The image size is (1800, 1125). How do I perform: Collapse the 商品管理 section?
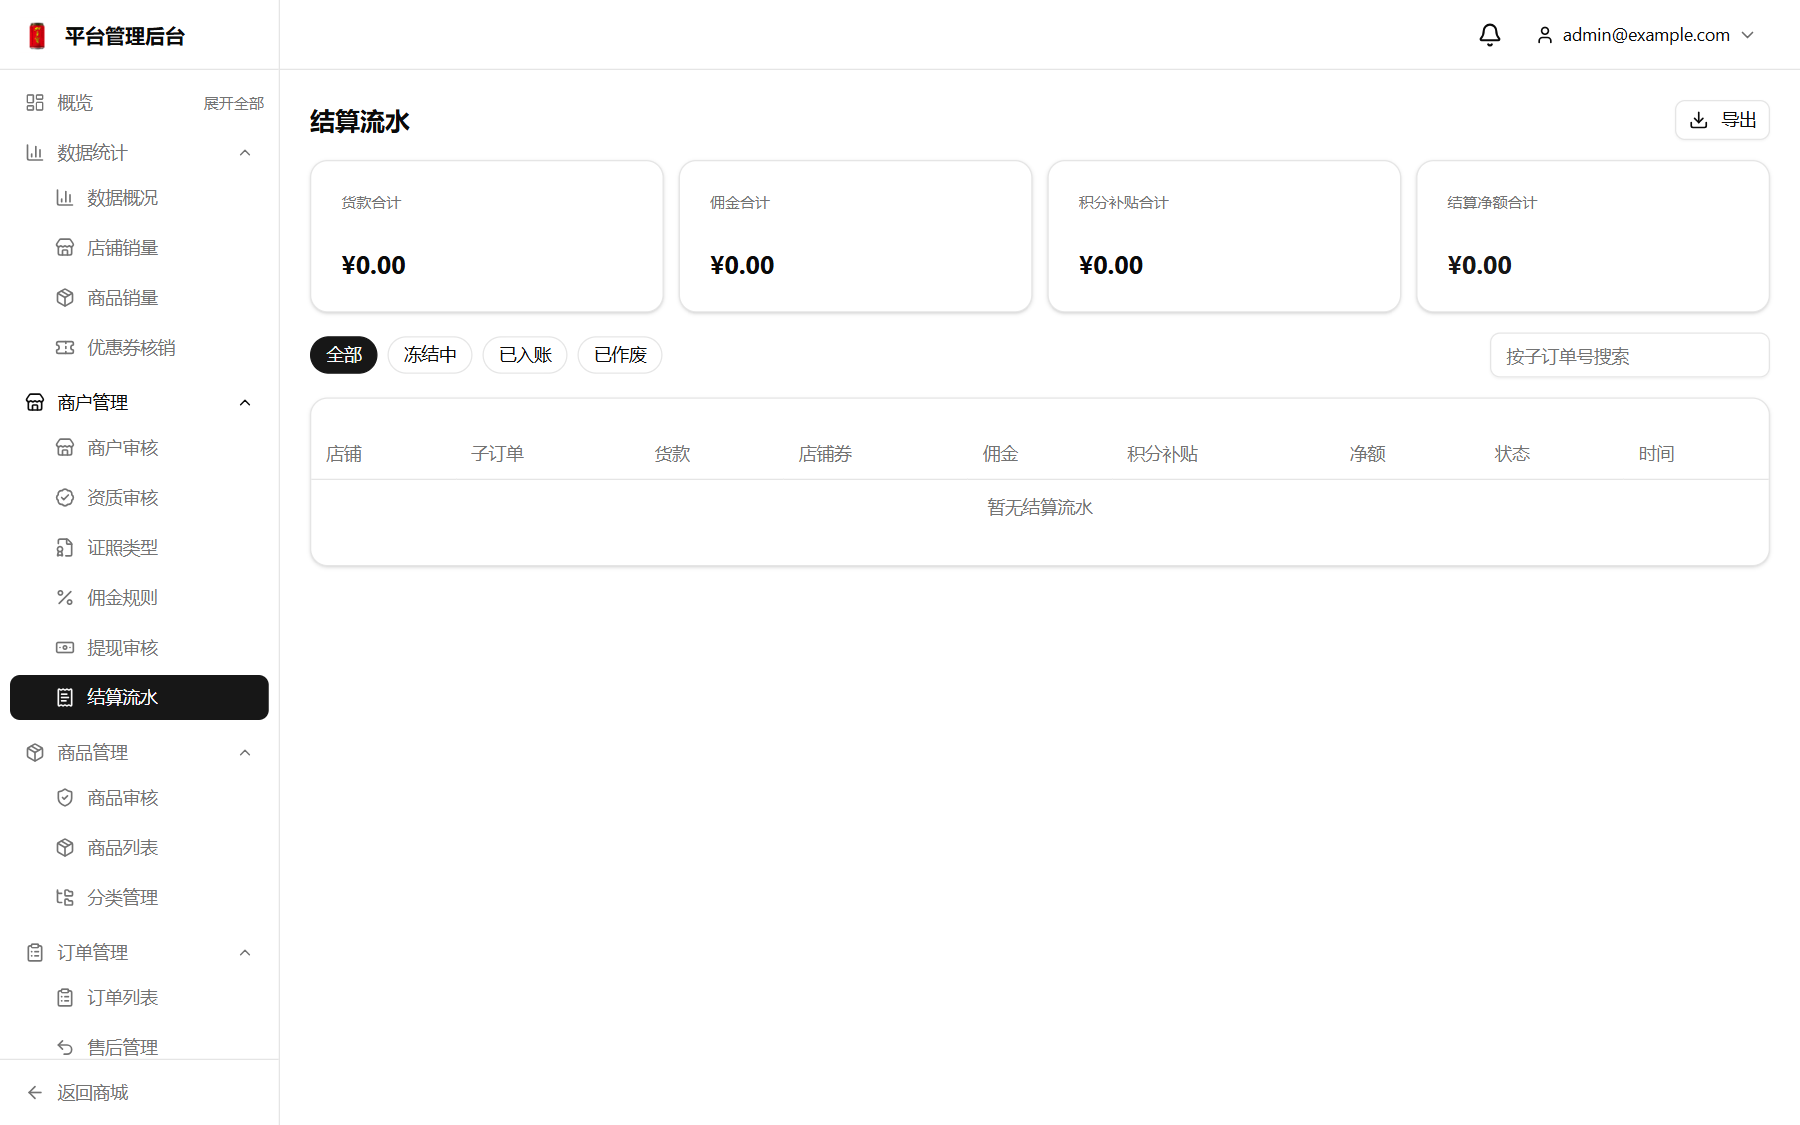pyautogui.click(x=245, y=752)
